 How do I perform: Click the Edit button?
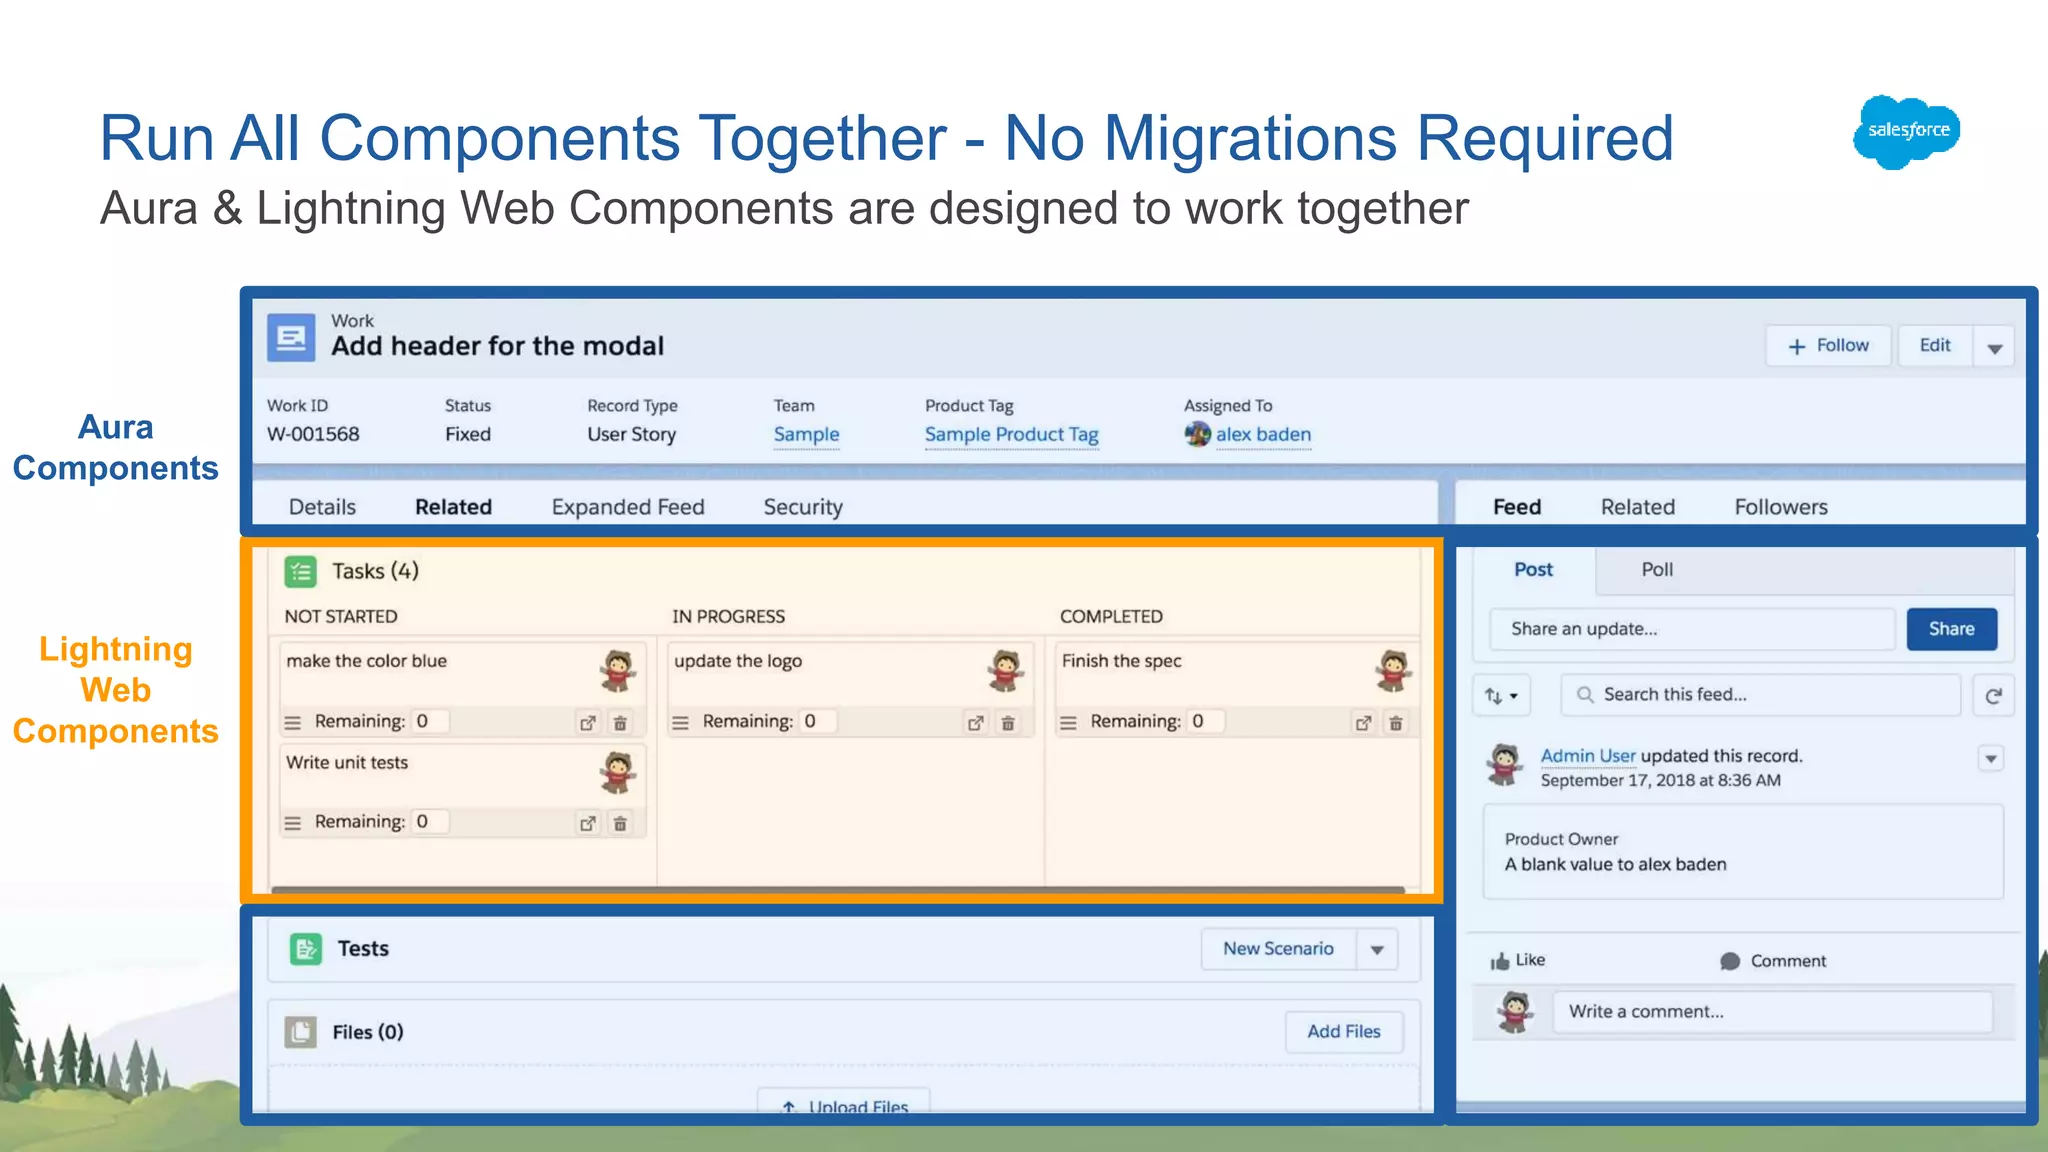pyautogui.click(x=1935, y=346)
